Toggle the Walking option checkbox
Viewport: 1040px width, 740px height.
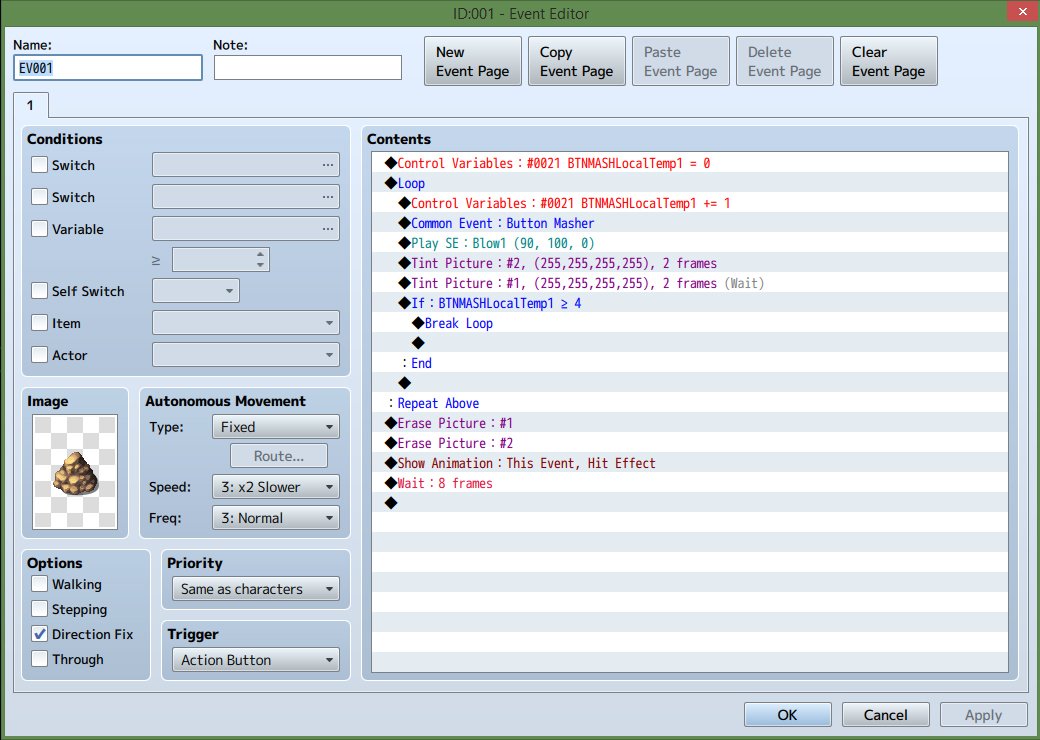[x=40, y=584]
